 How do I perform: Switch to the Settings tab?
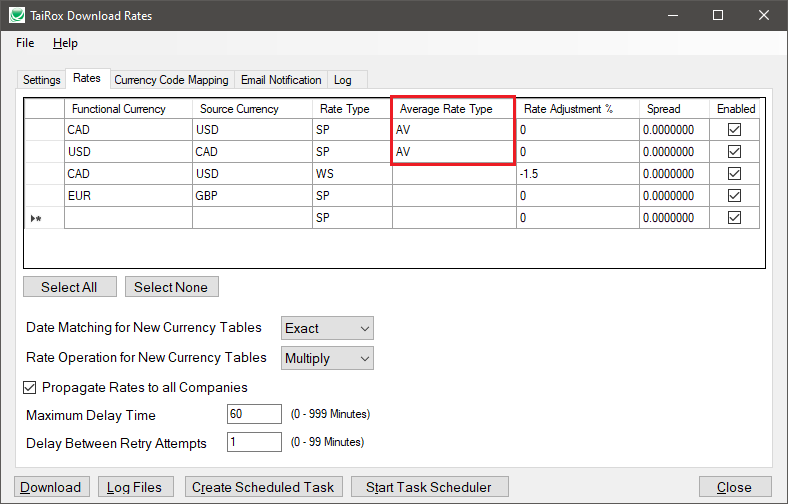coord(42,80)
